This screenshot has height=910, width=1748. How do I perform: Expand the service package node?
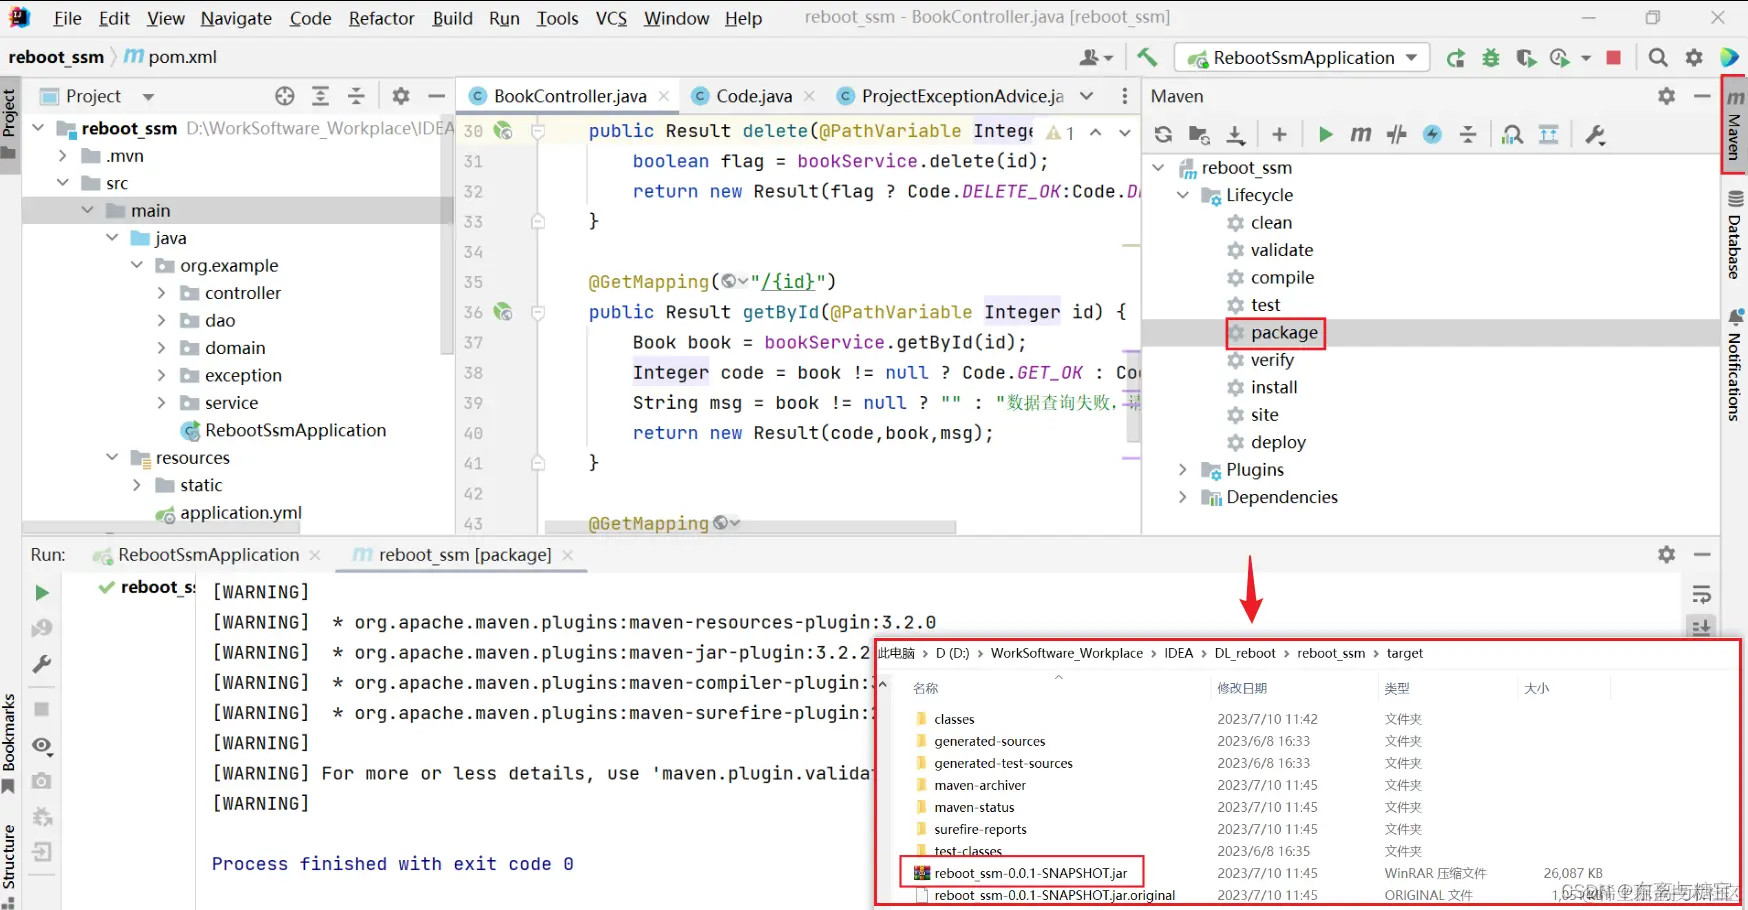coord(162,403)
